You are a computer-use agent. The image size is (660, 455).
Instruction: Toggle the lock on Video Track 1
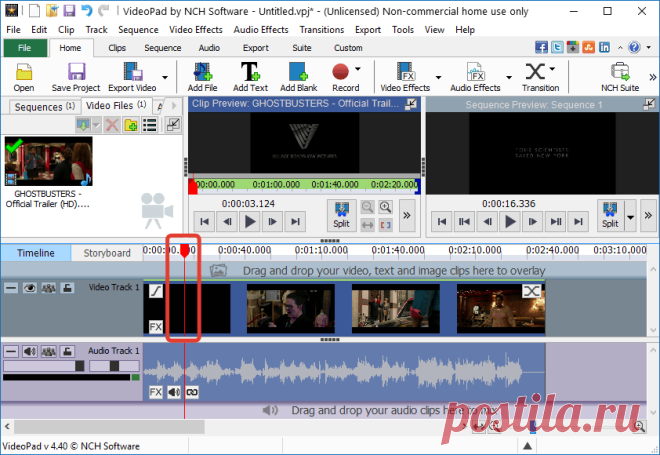(67, 288)
